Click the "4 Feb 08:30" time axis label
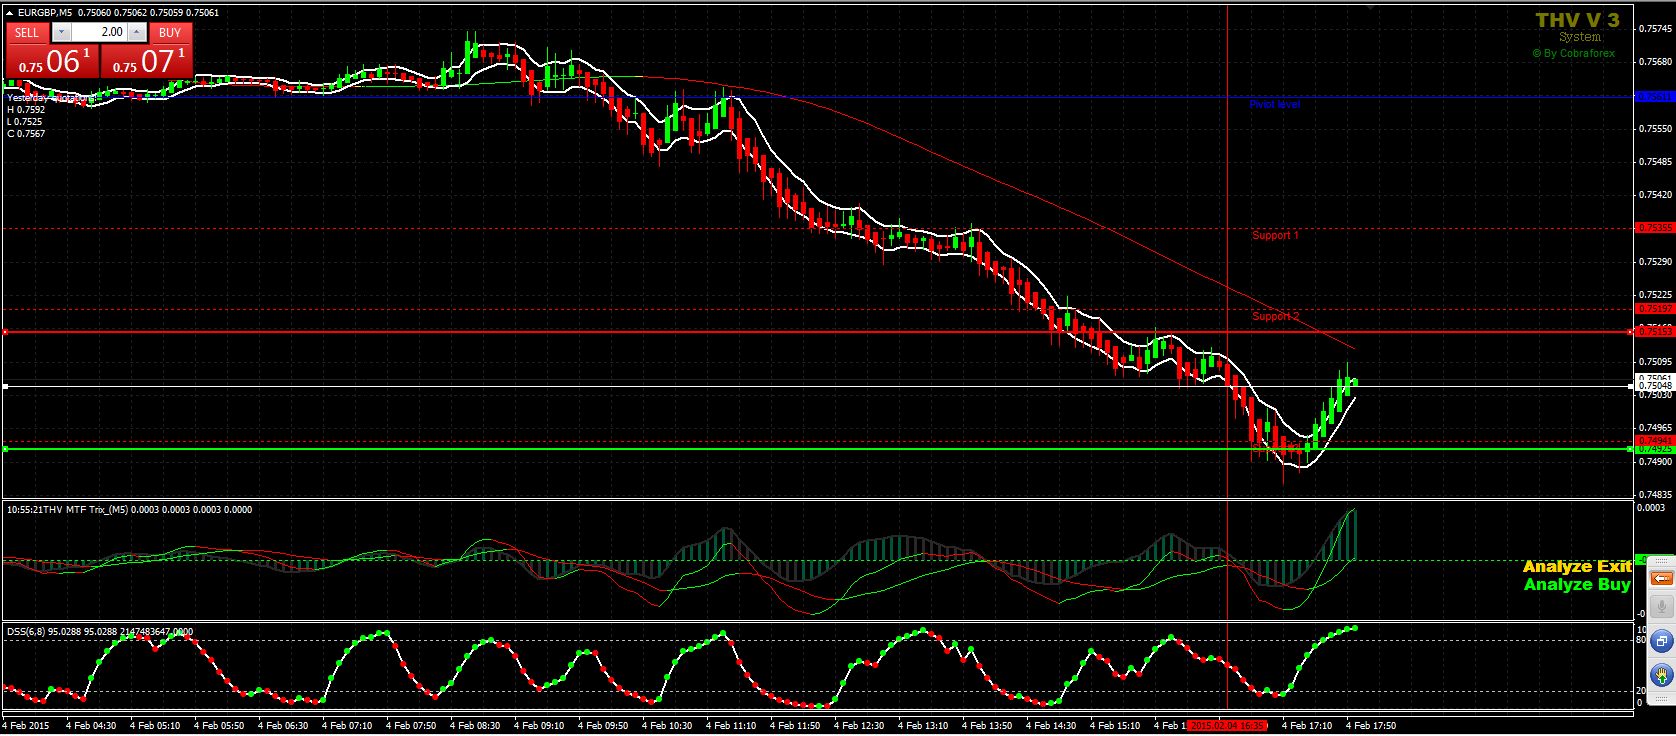The height and width of the screenshot is (736, 1676). click(475, 726)
